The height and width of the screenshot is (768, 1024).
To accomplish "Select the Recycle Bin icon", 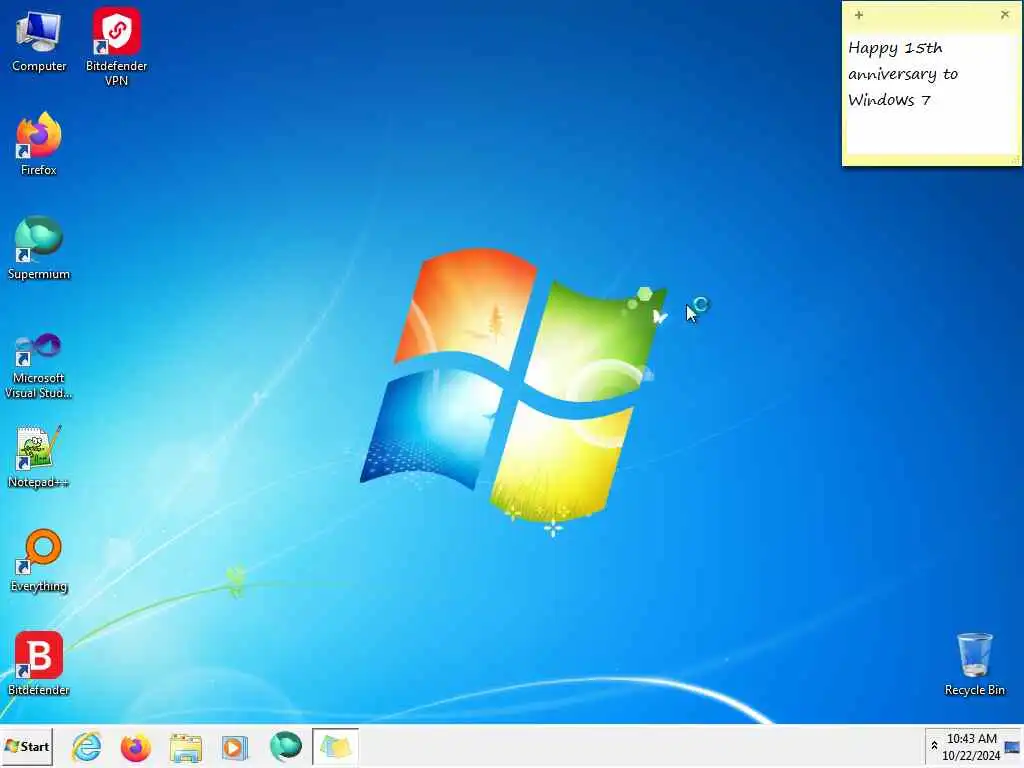I will [974, 664].
